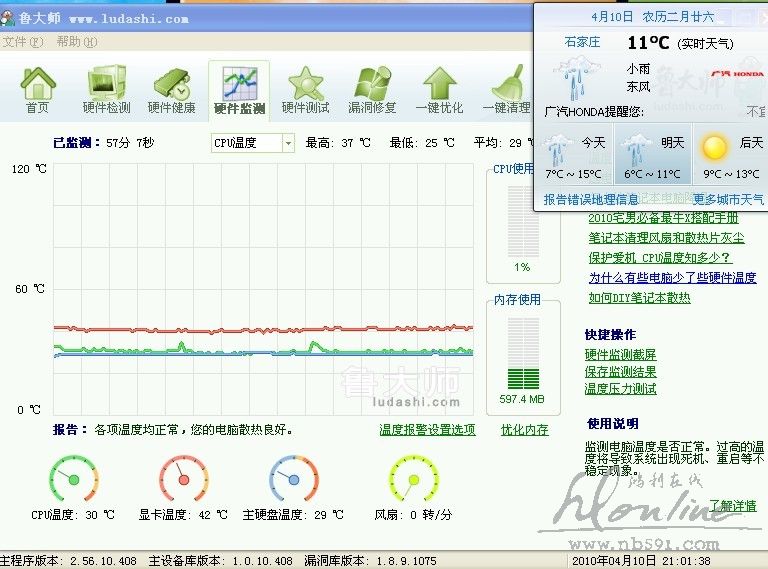Click the 广汽 HONDA logo in weather popup
The width and height of the screenshot is (768, 569).
(x=737, y=73)
